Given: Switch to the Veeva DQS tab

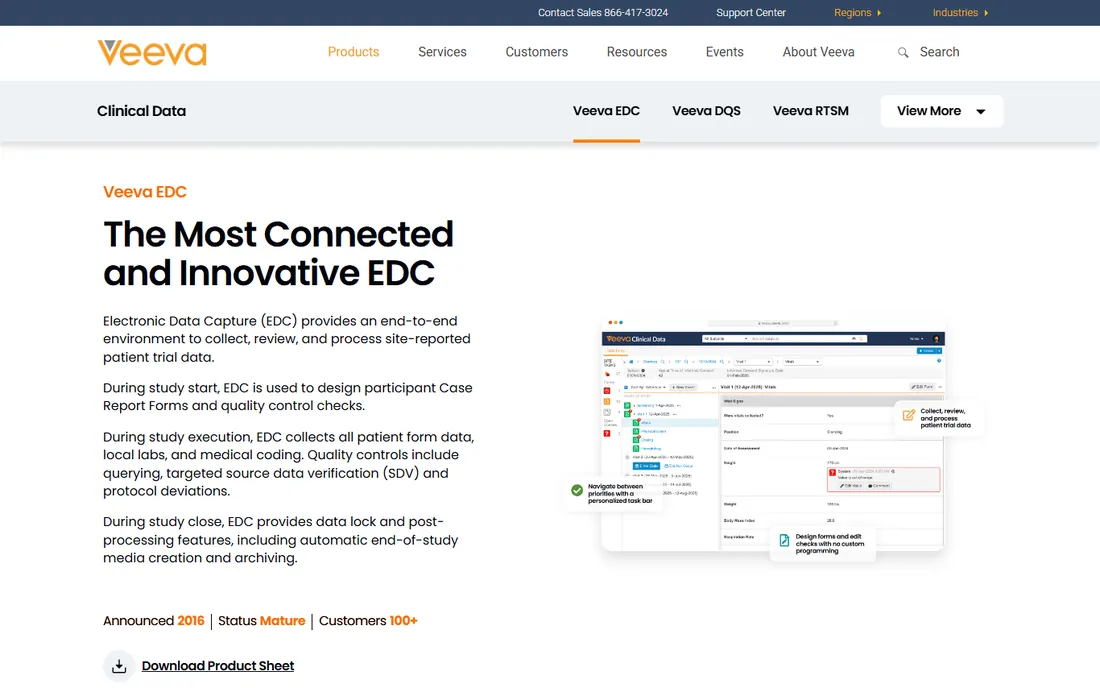Looking at the screenshot, I should [x=706, y=111].
